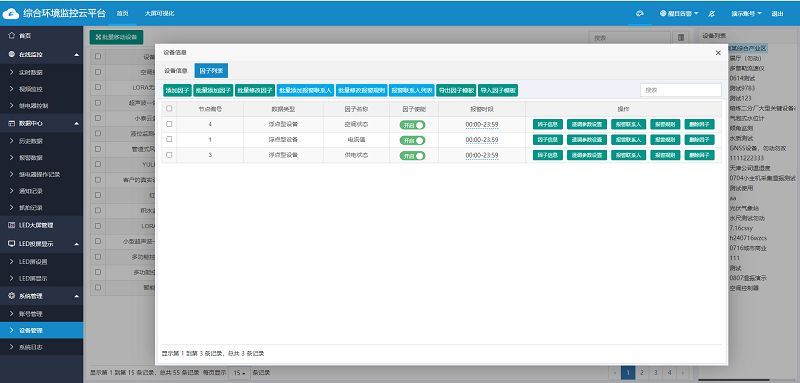Click the 首页 home icon in sidebar
800x383 pixels.
(x=12, y=36)
